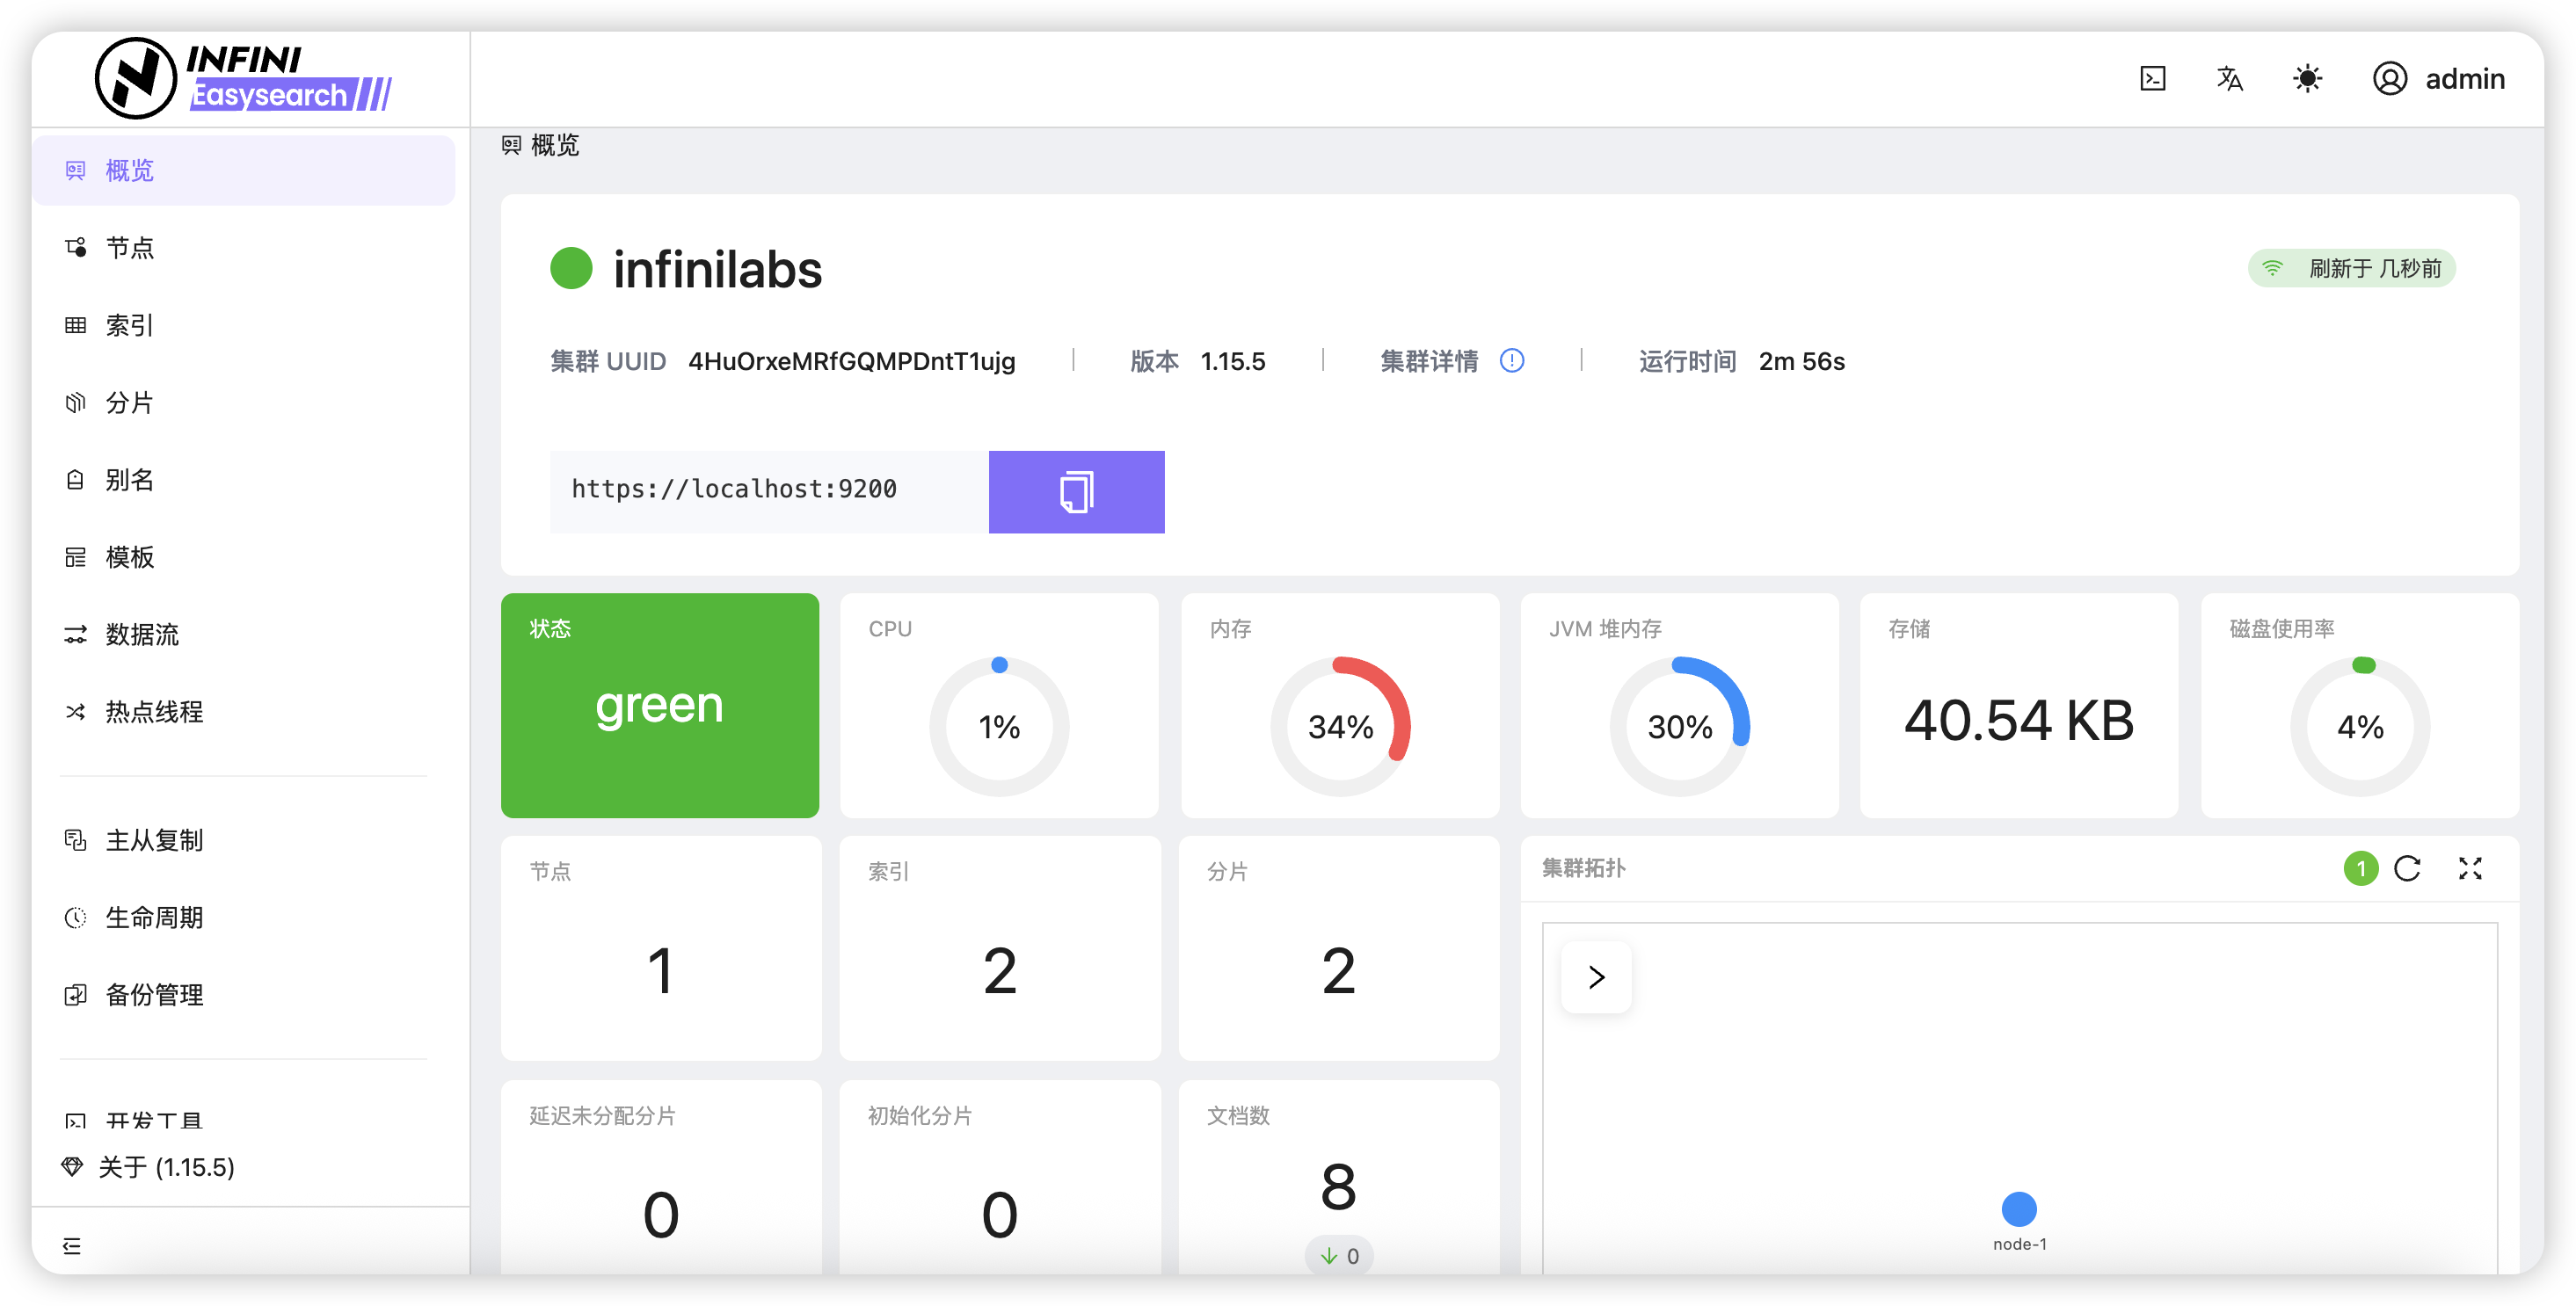Click the document change badge with down arrow 0
Image resolution: width=2576 pixels, height=1306 pixels.
click(x=1338, y=1256)
